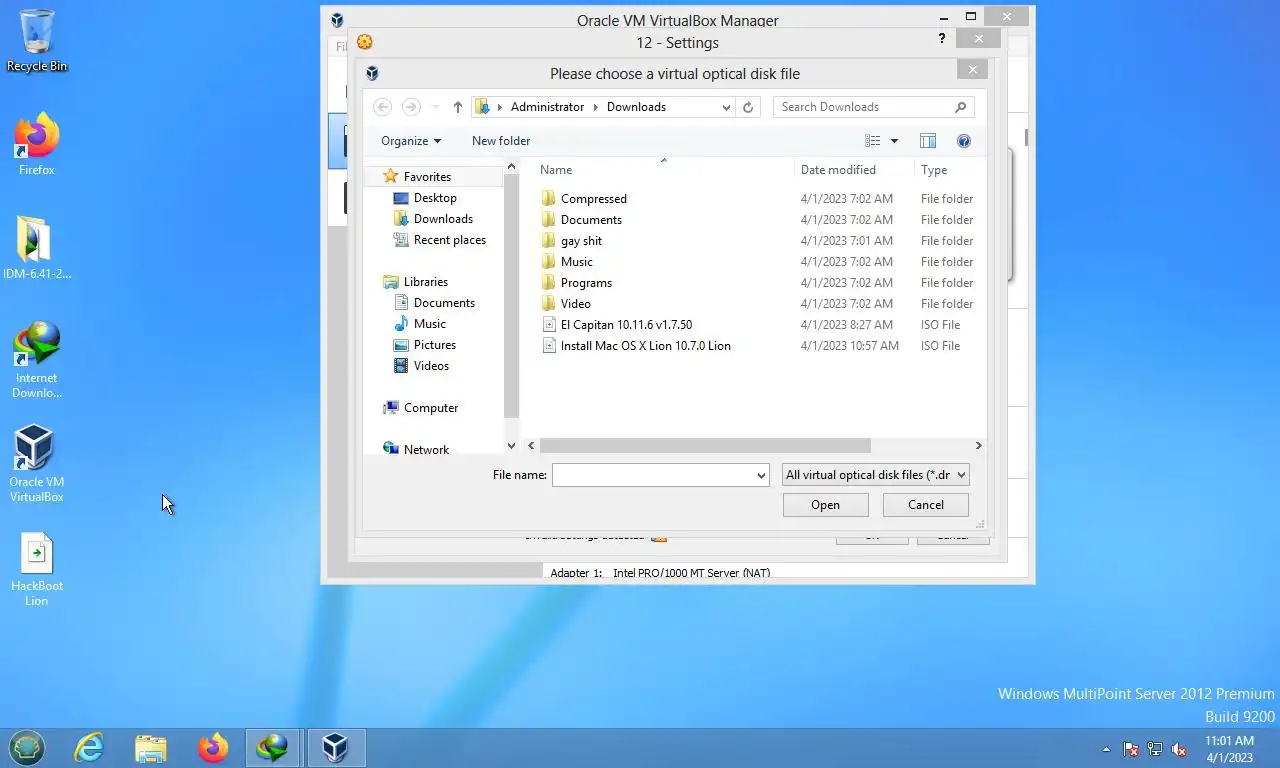The width and height of the screenshot is (1280, 768).
Task: Open the file dialog help icon
Action: tap(964, 141)
